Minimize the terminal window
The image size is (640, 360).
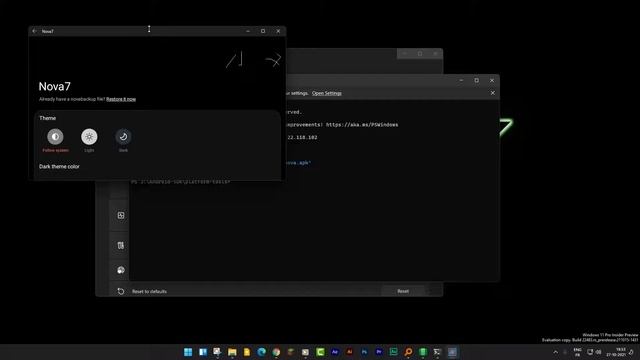point(461,80)
